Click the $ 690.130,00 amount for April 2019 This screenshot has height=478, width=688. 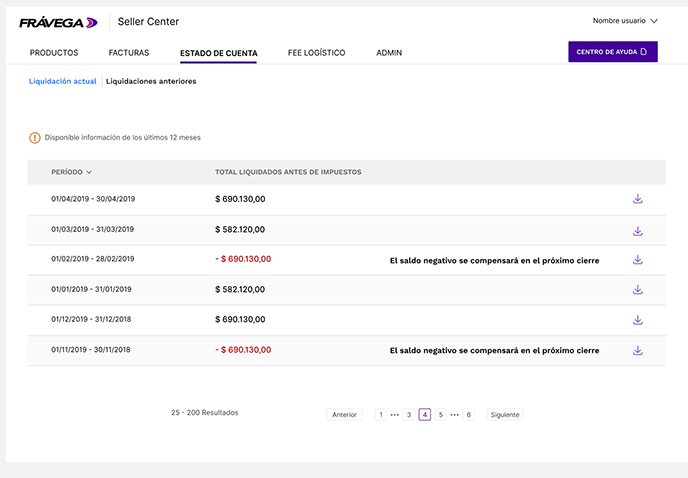click(x=240, y=199)
